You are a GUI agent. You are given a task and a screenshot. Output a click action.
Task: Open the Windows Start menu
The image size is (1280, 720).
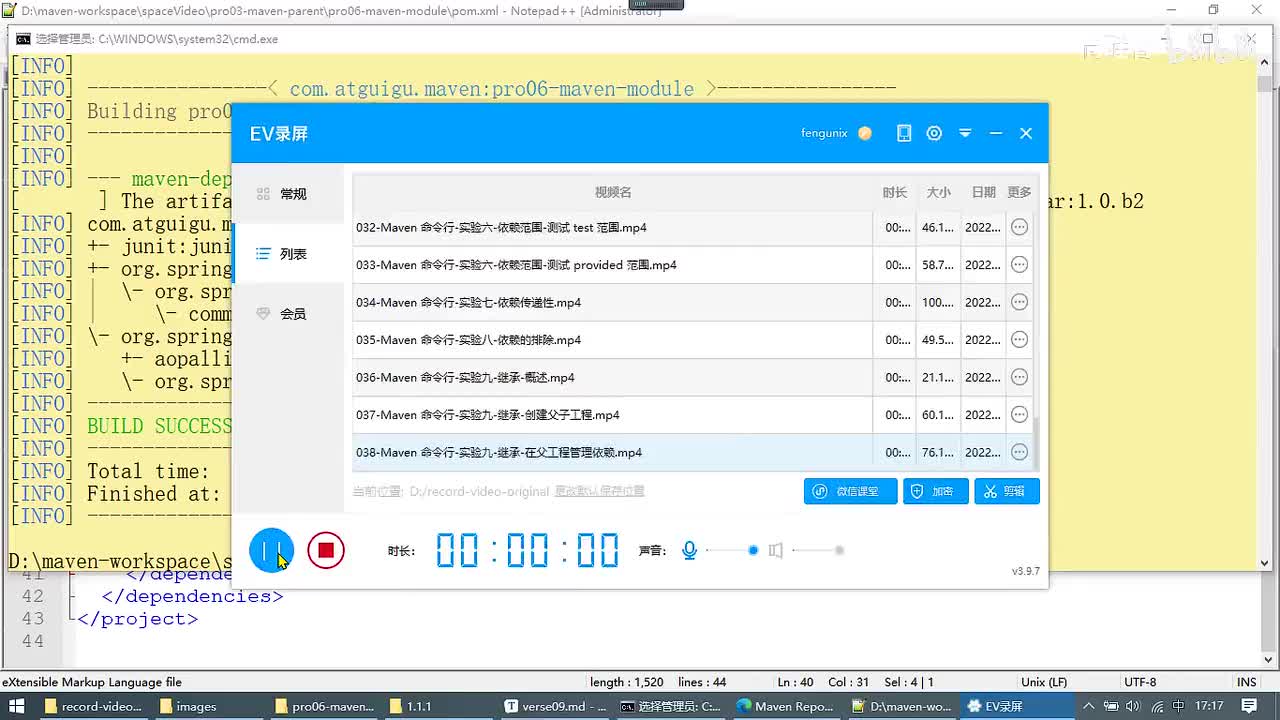(17, 706)
